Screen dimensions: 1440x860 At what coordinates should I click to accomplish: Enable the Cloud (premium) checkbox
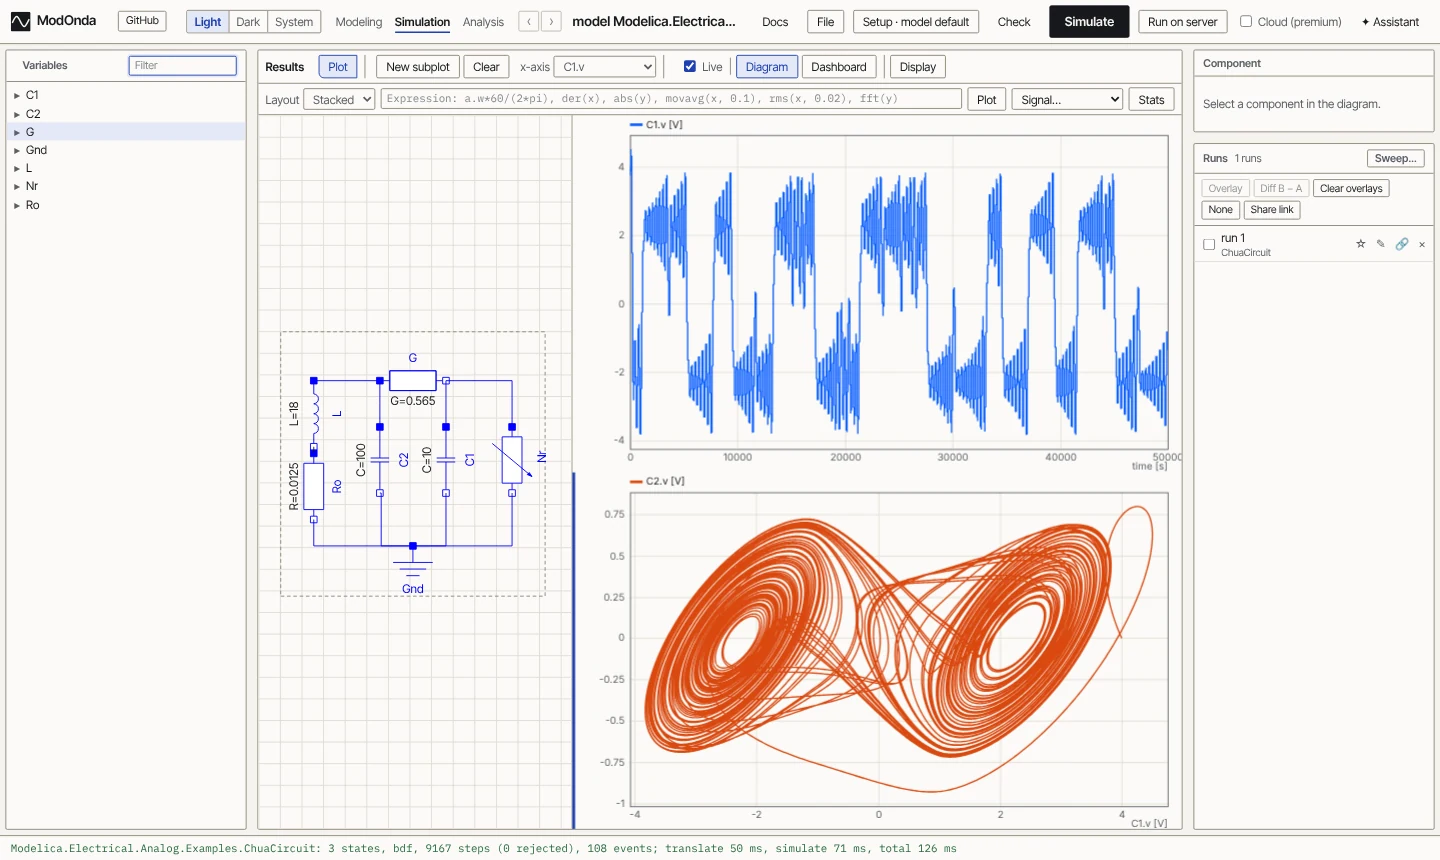pyautogui.click(x=1246, y=21)
